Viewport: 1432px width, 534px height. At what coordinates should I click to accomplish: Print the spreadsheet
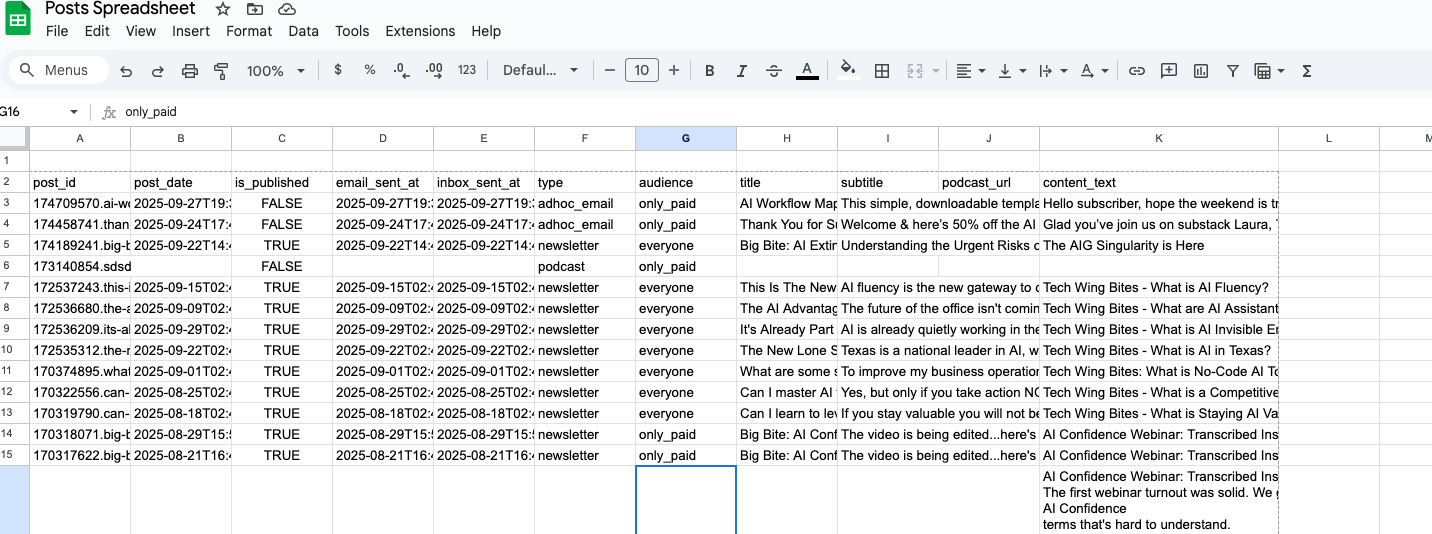point(190,71)
